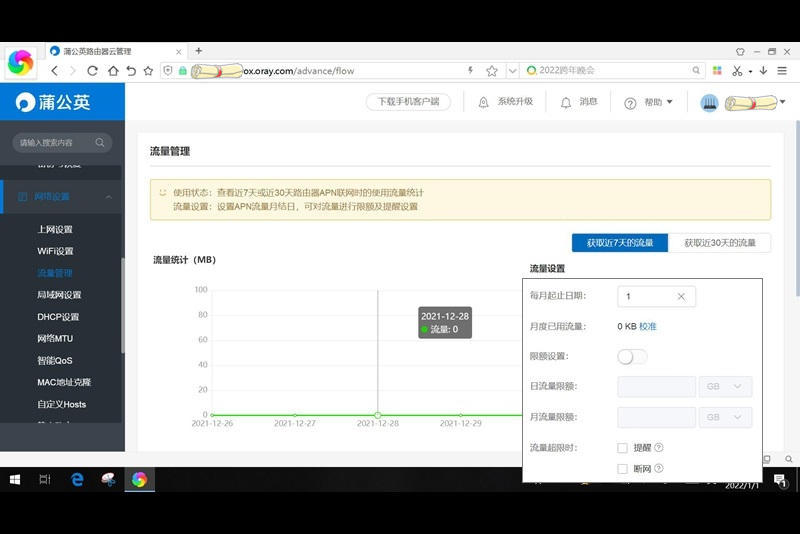Click the browser refresh icon
This screenshot has width=800, height=534.
pos(92,71)
